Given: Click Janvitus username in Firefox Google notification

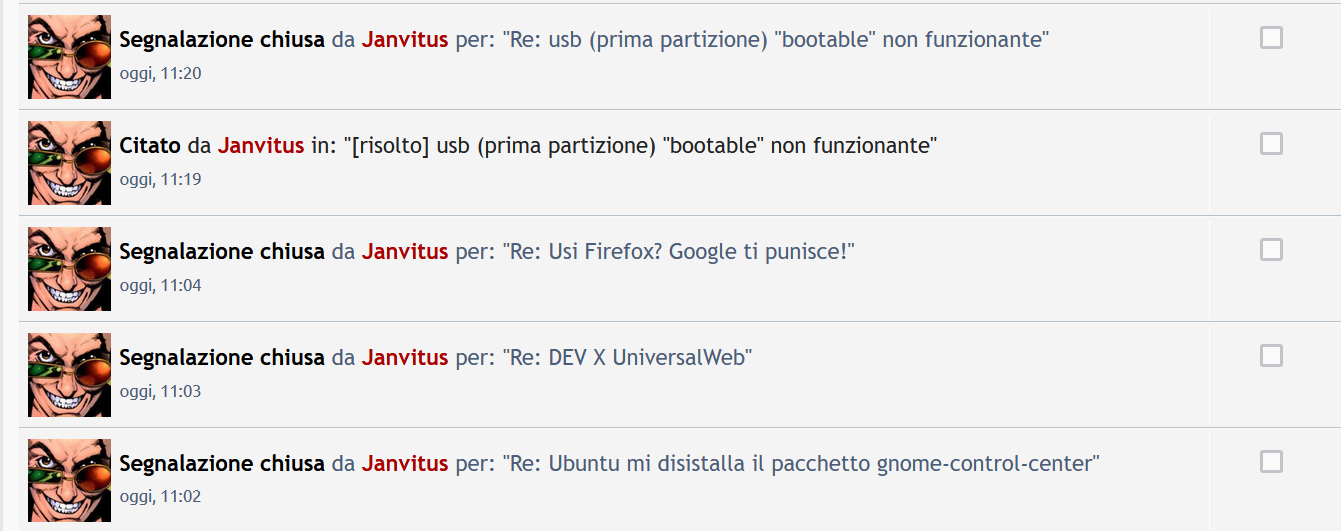Looking at the screenshot, I should coord(404,252).
